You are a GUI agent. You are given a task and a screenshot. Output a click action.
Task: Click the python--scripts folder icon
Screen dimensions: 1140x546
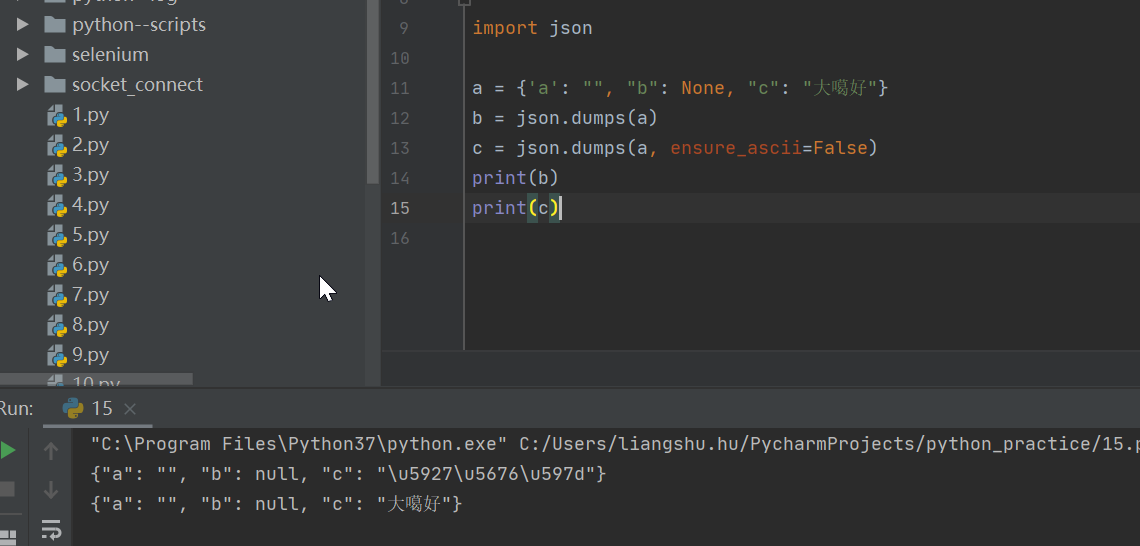[55, 25]
